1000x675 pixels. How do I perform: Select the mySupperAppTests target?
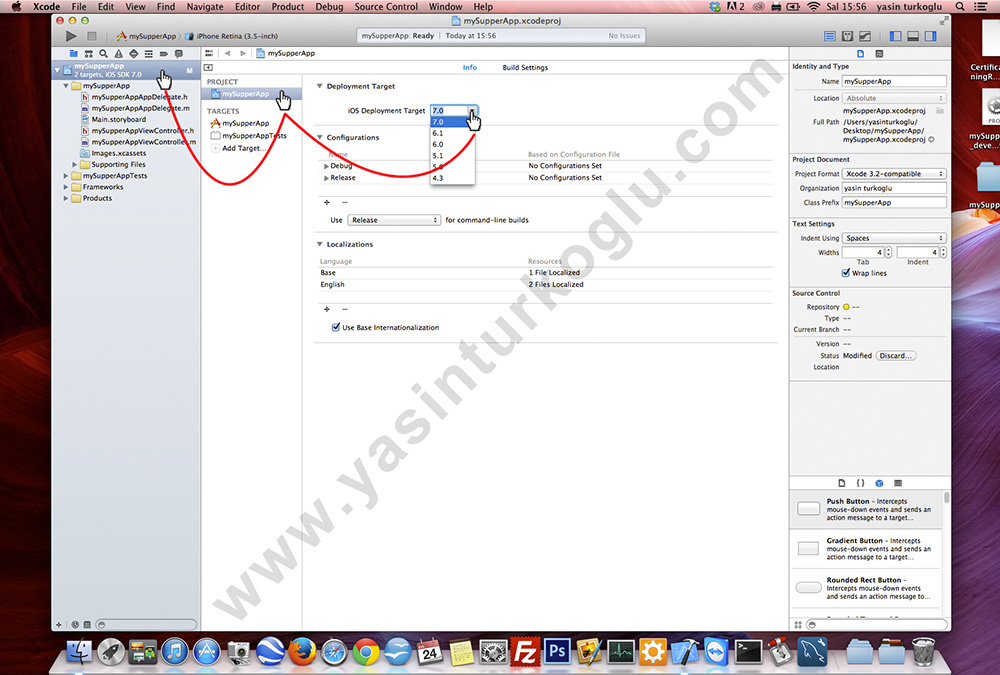coord(254,136)
